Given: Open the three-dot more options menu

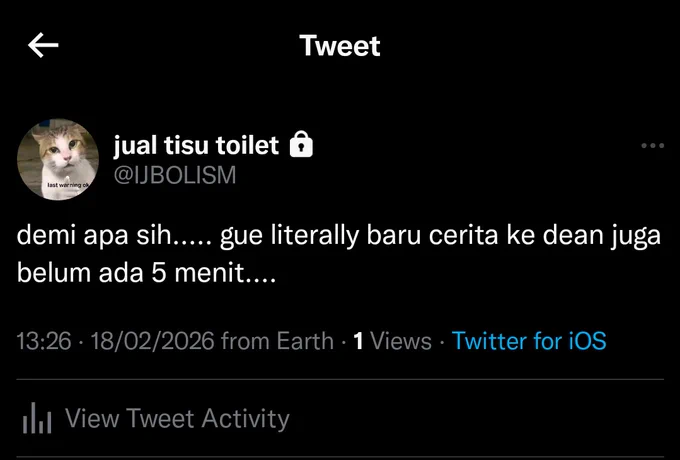Looking at the screenshot, I should point(653,146).
